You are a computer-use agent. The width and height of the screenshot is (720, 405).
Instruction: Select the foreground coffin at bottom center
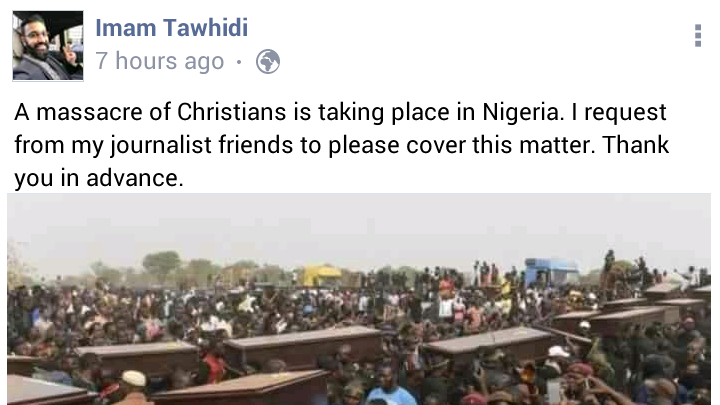click(x=240, y=387)
